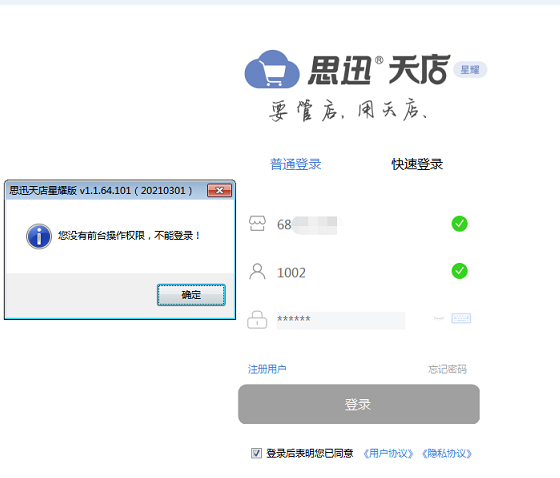Image resolution: width=560 pixels, height=478 pixels.
Task: Switch to 普通登录 tab
Action: [296, 164]
